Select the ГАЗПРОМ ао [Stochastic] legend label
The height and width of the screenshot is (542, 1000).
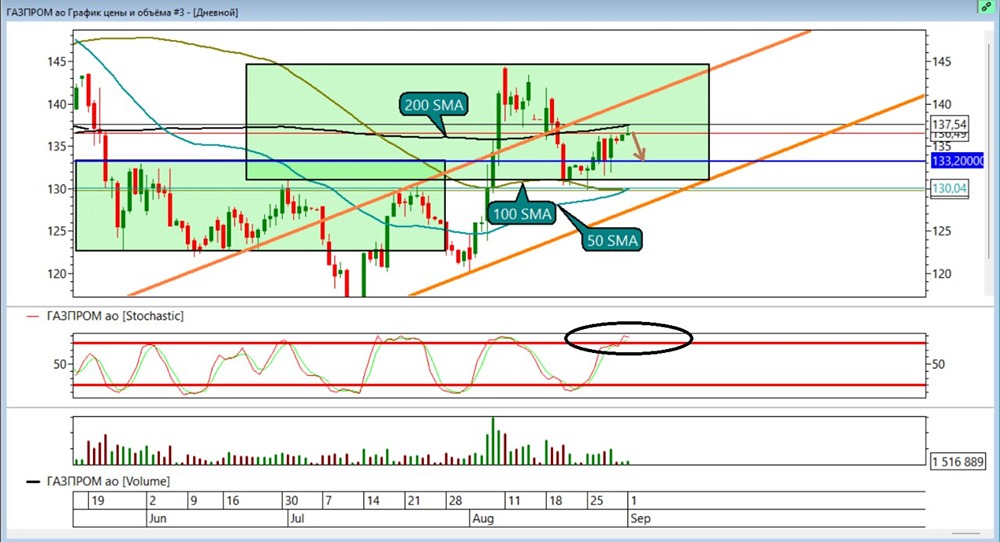pos(115,316)
